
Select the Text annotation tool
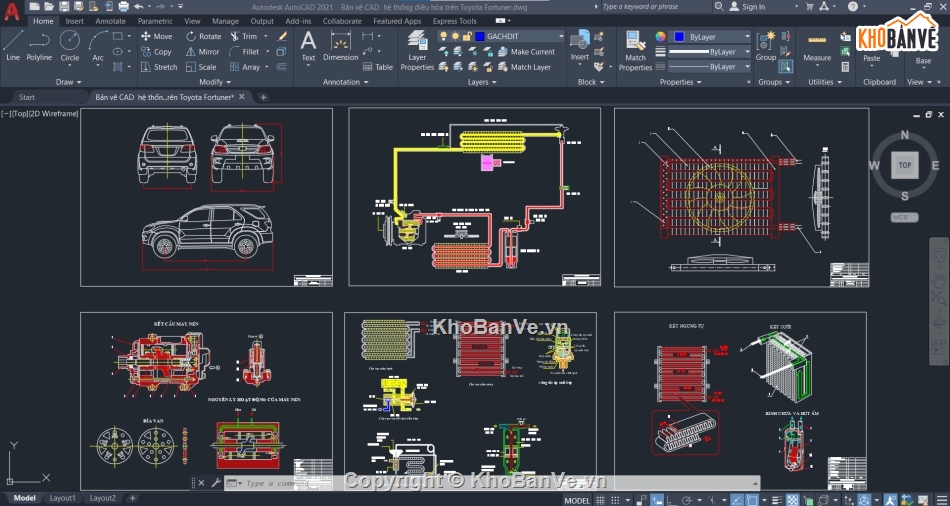click(308, 47)
